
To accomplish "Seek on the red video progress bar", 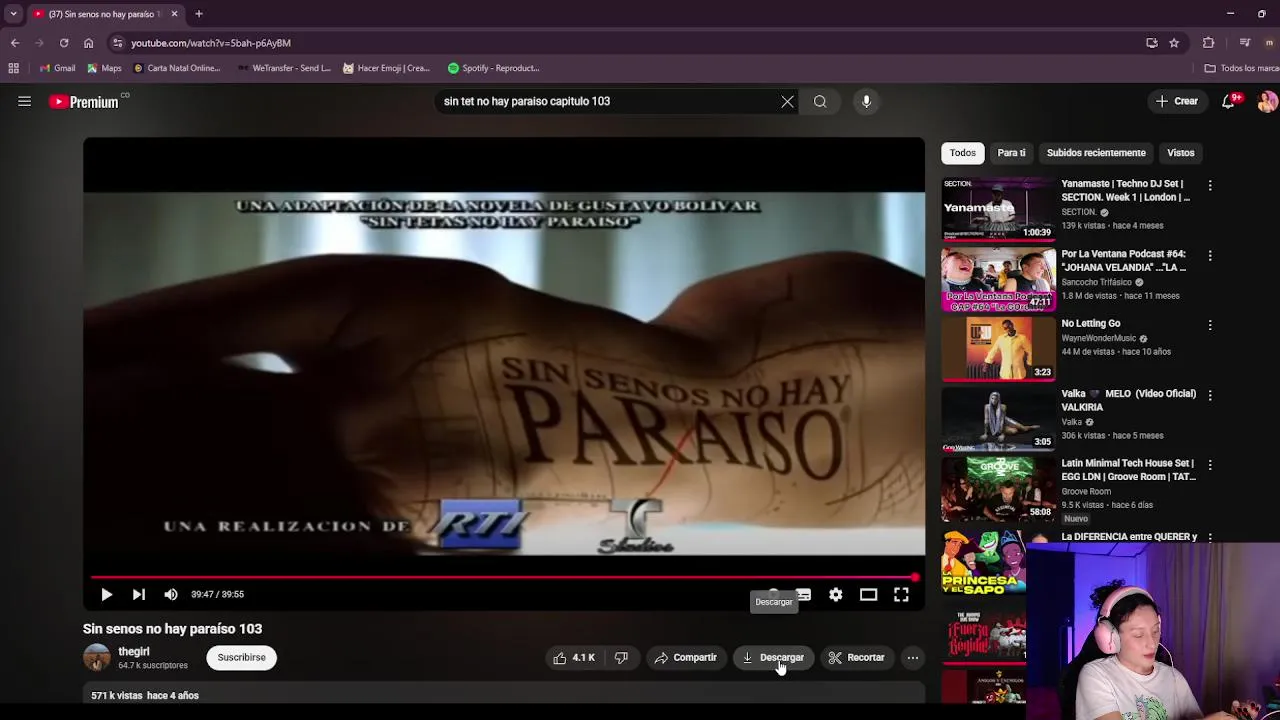I will [x=503, y=577].
